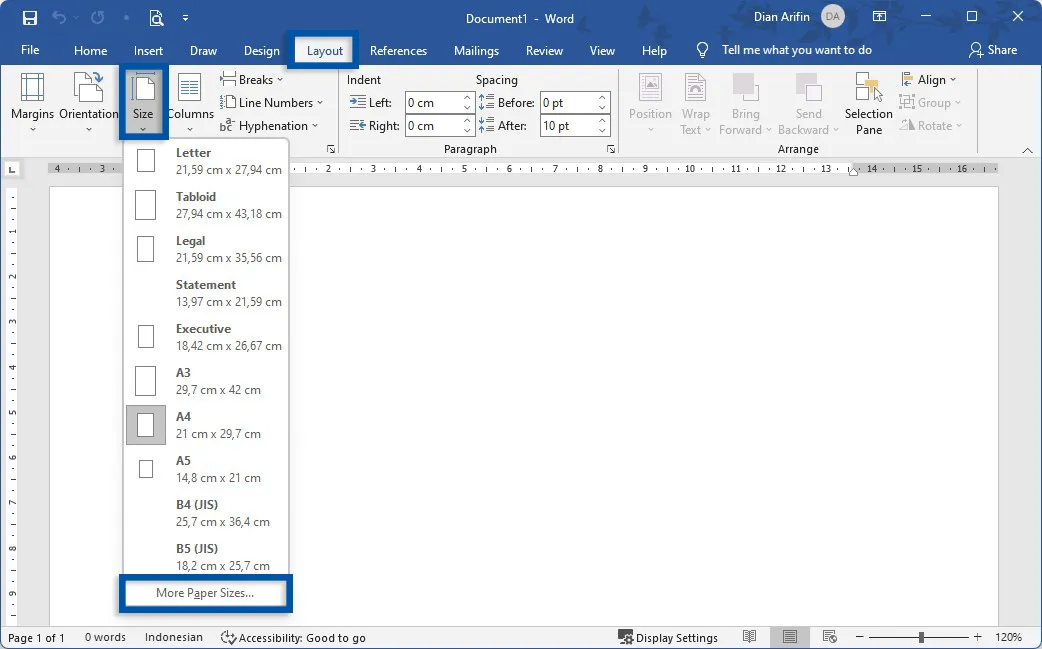Switch to the References tab
1042x649 pixels.
click(398, 50)
